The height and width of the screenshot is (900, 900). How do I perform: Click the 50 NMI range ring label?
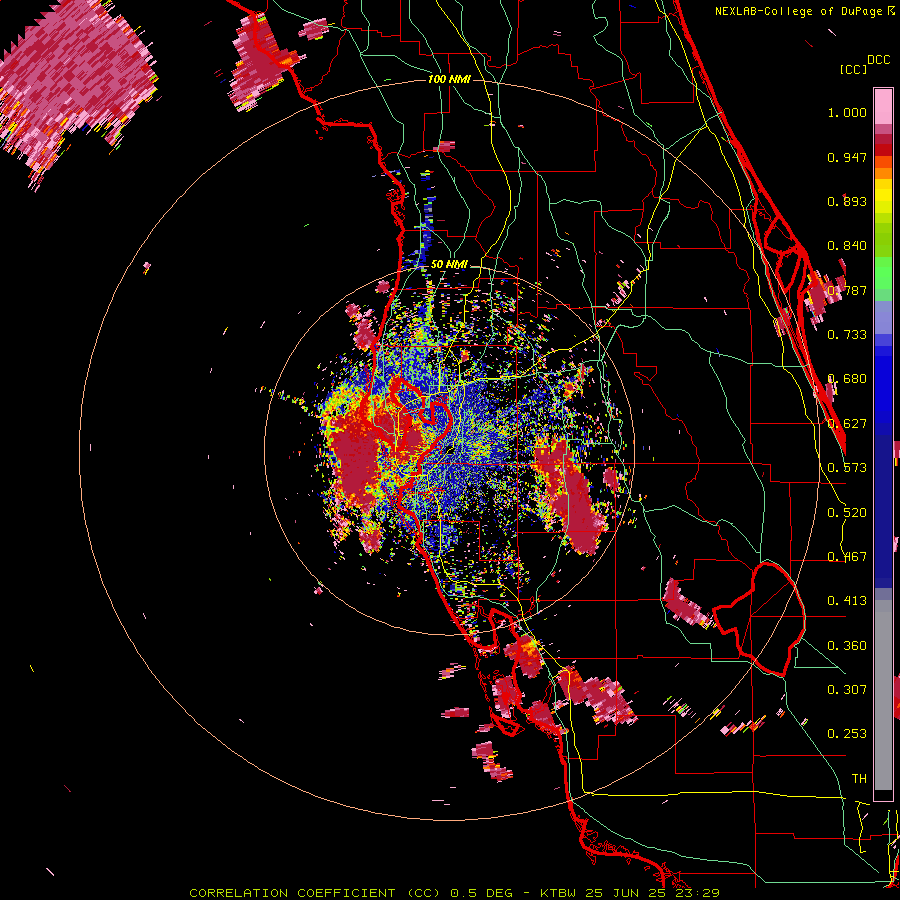click(449, 265)
